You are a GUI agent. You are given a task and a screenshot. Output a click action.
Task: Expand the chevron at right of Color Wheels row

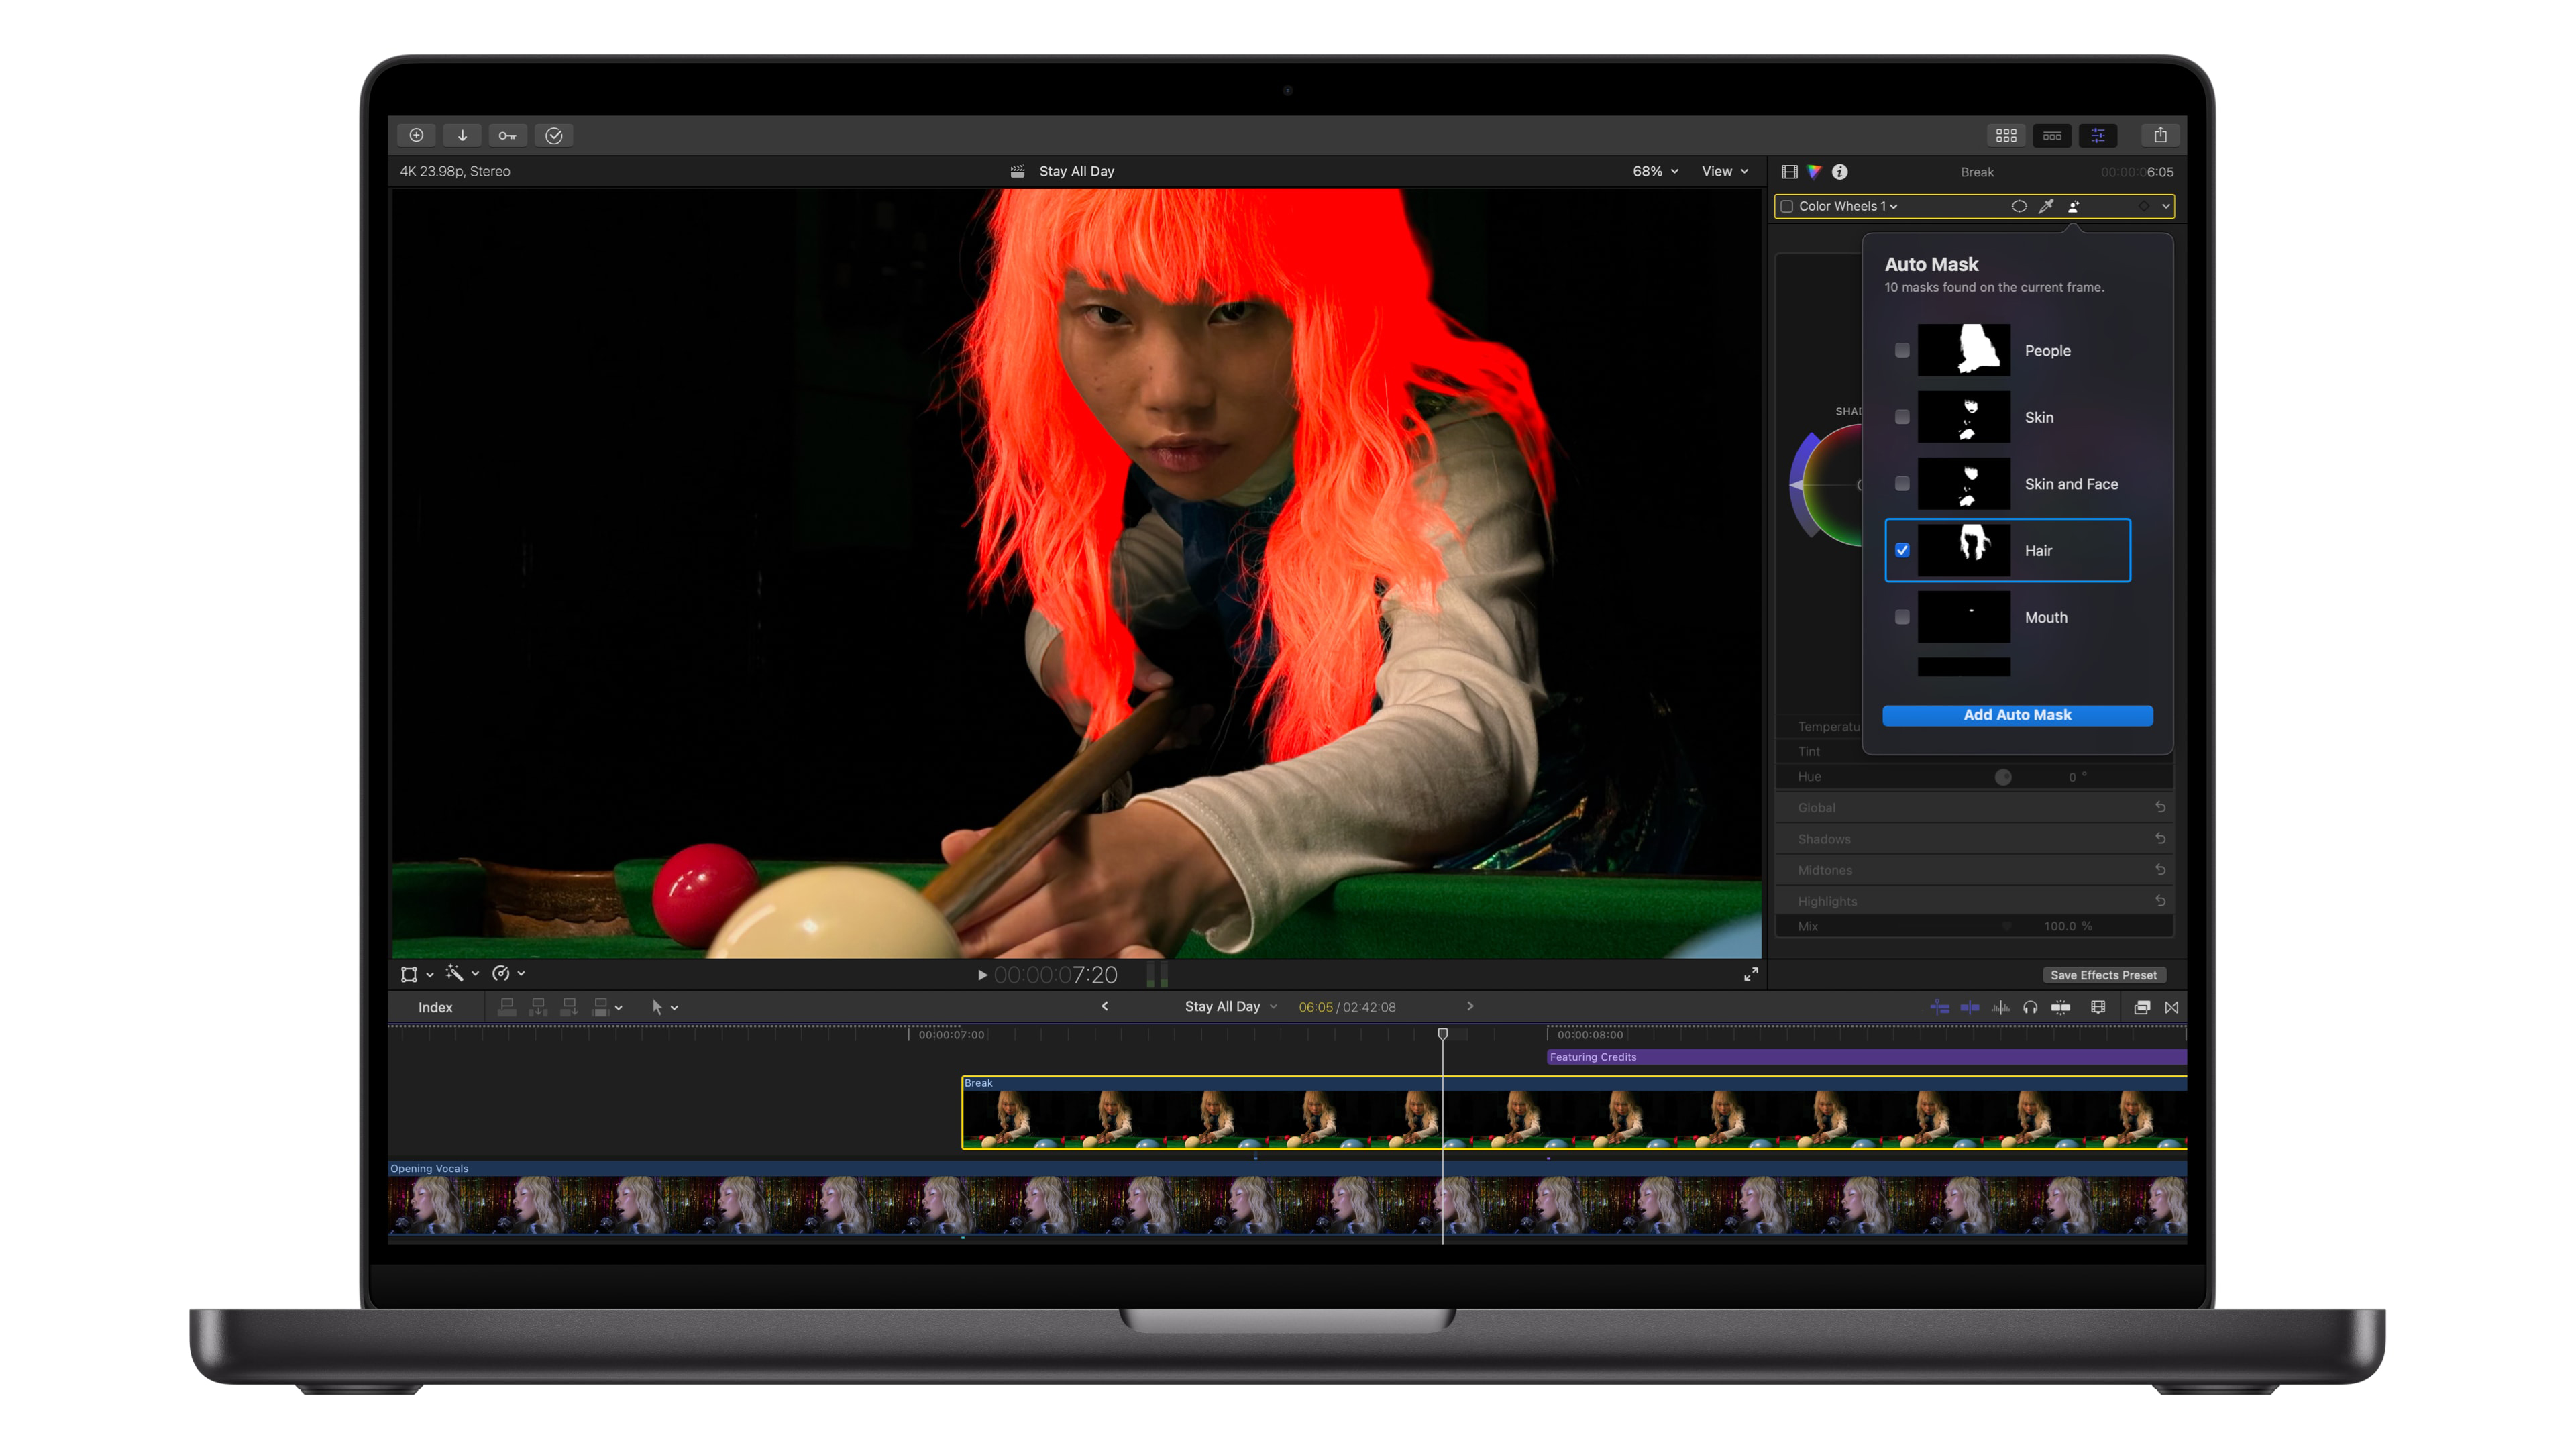(2165, 206)
